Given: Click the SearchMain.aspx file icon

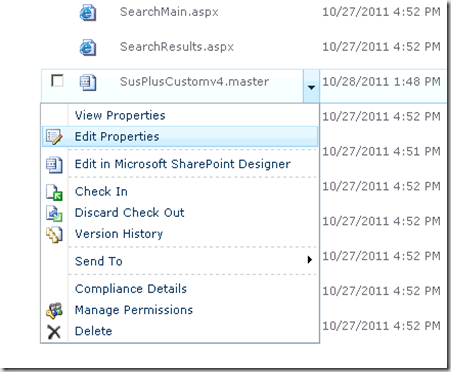Looking at the screenshot, I should tap(88, 13).
